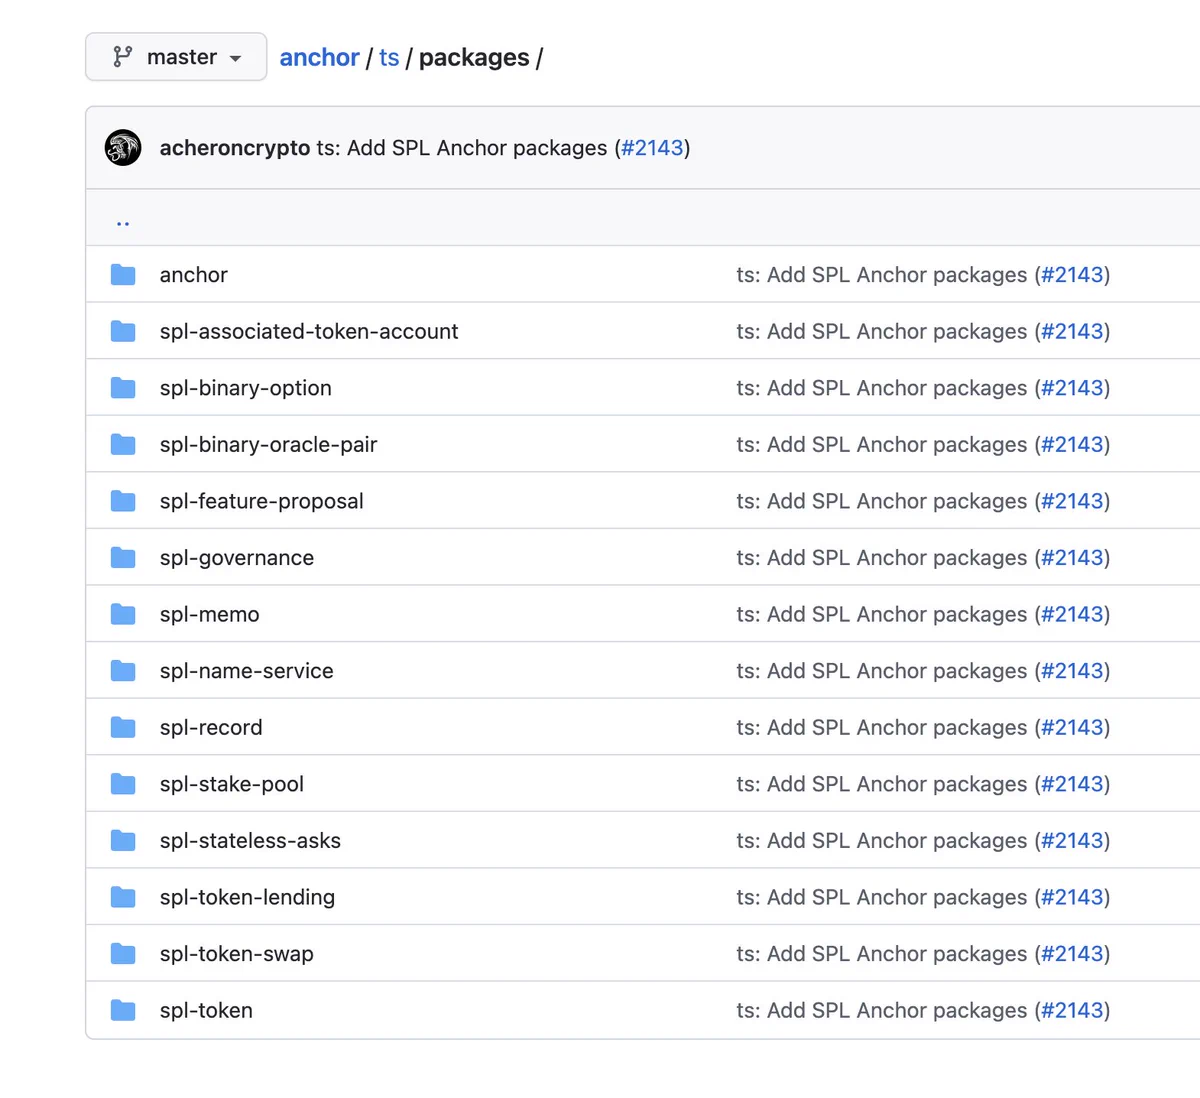Click the folder icon for spl-feature-proposal
1200x1098 pixels.
(123, 501)
